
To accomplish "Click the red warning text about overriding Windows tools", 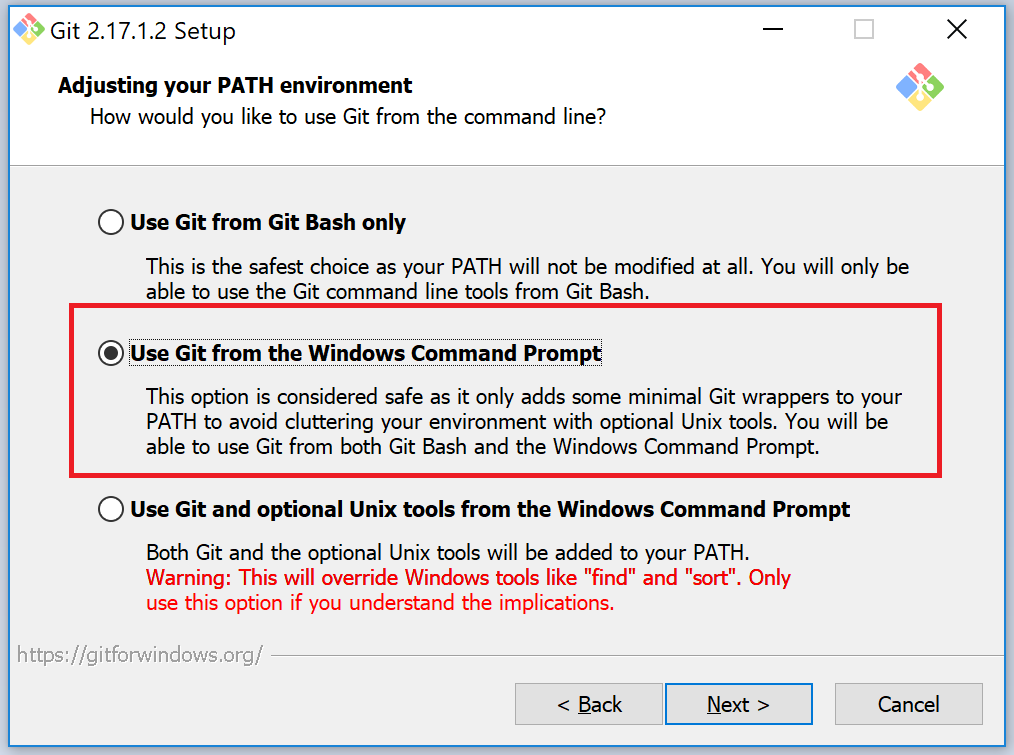I will point(468,578).
